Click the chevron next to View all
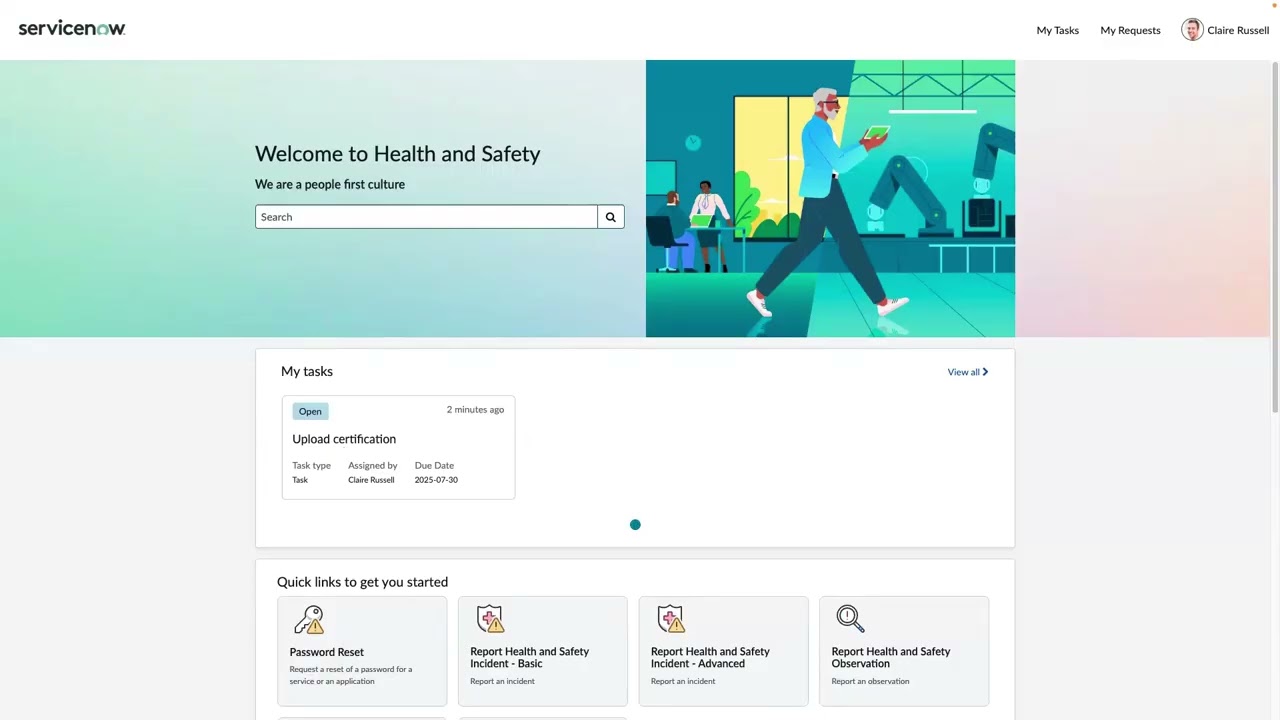This screenshot has width=1280, height=720. (x=984, y=371)
